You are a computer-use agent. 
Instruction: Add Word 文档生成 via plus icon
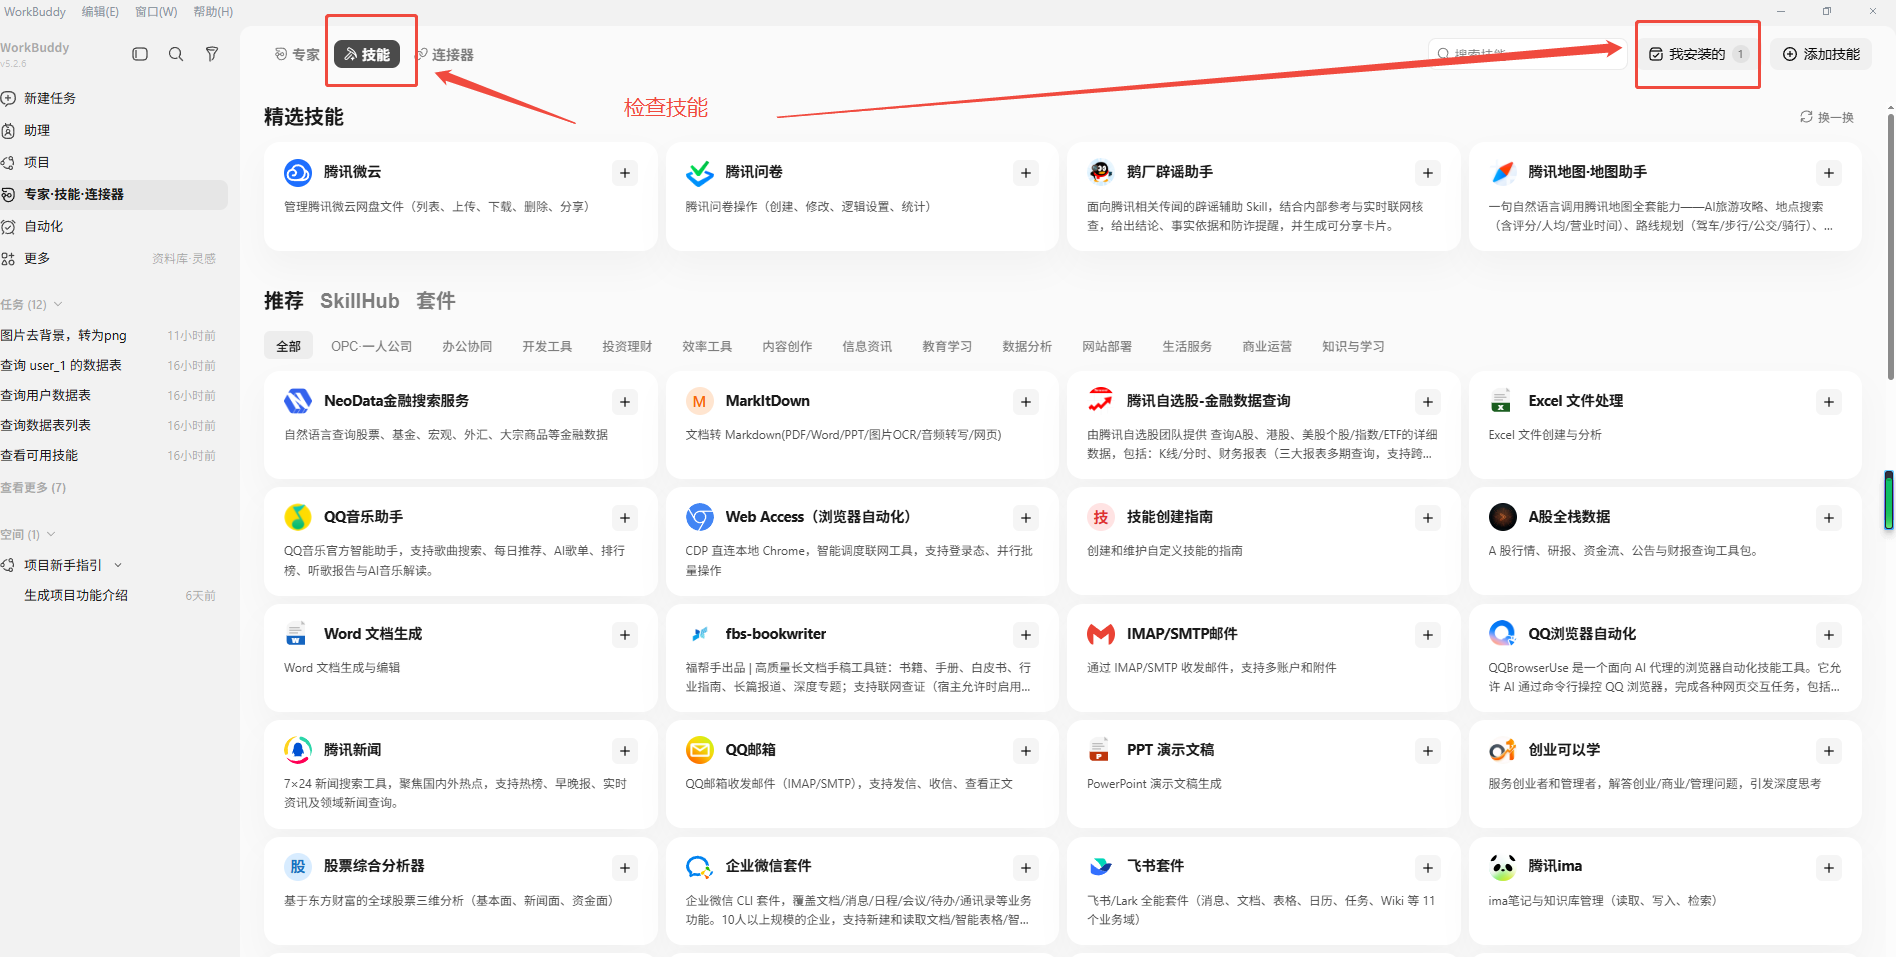click(625, 635)
